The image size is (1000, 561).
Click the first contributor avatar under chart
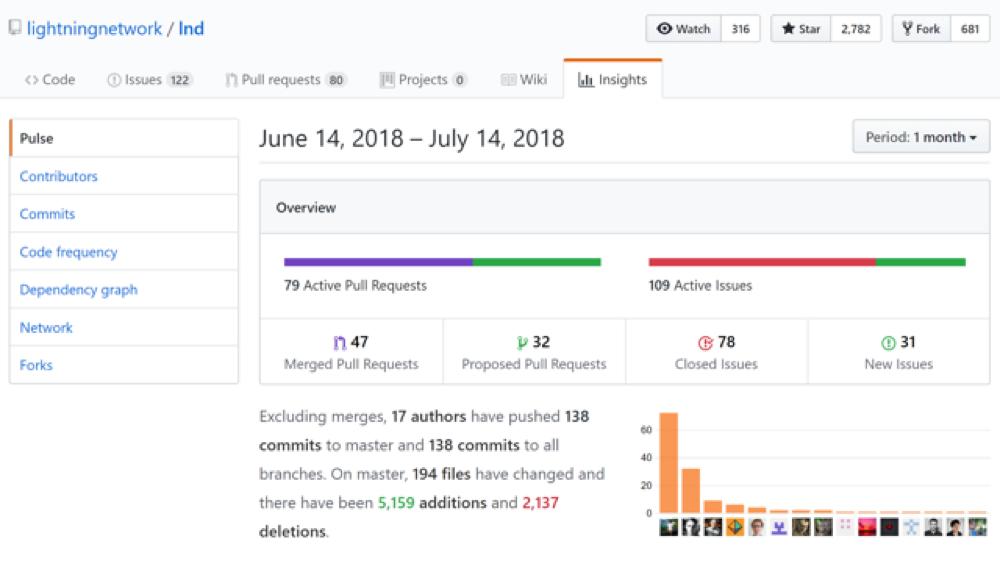click(668, 527)
